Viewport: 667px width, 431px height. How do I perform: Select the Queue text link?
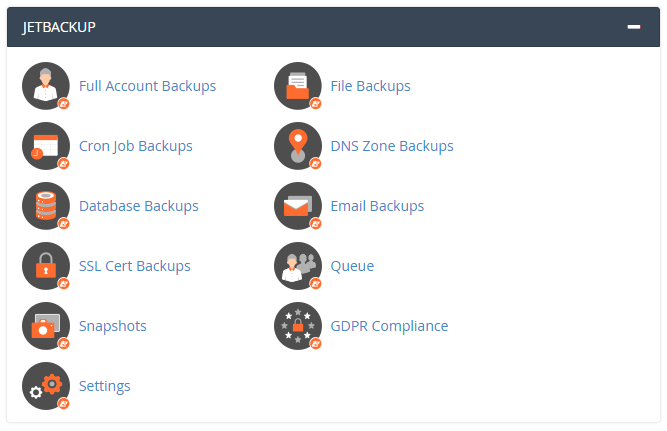click(352, 266)
